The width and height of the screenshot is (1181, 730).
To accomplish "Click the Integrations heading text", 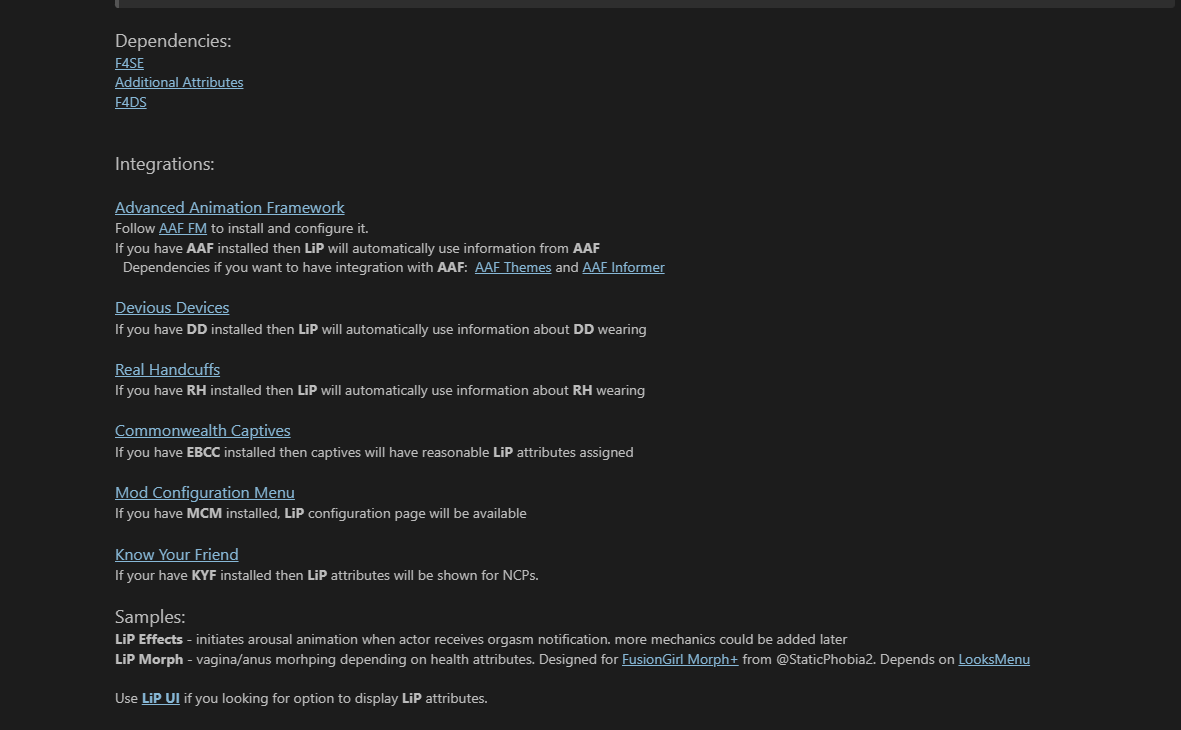I will (164, 164).
